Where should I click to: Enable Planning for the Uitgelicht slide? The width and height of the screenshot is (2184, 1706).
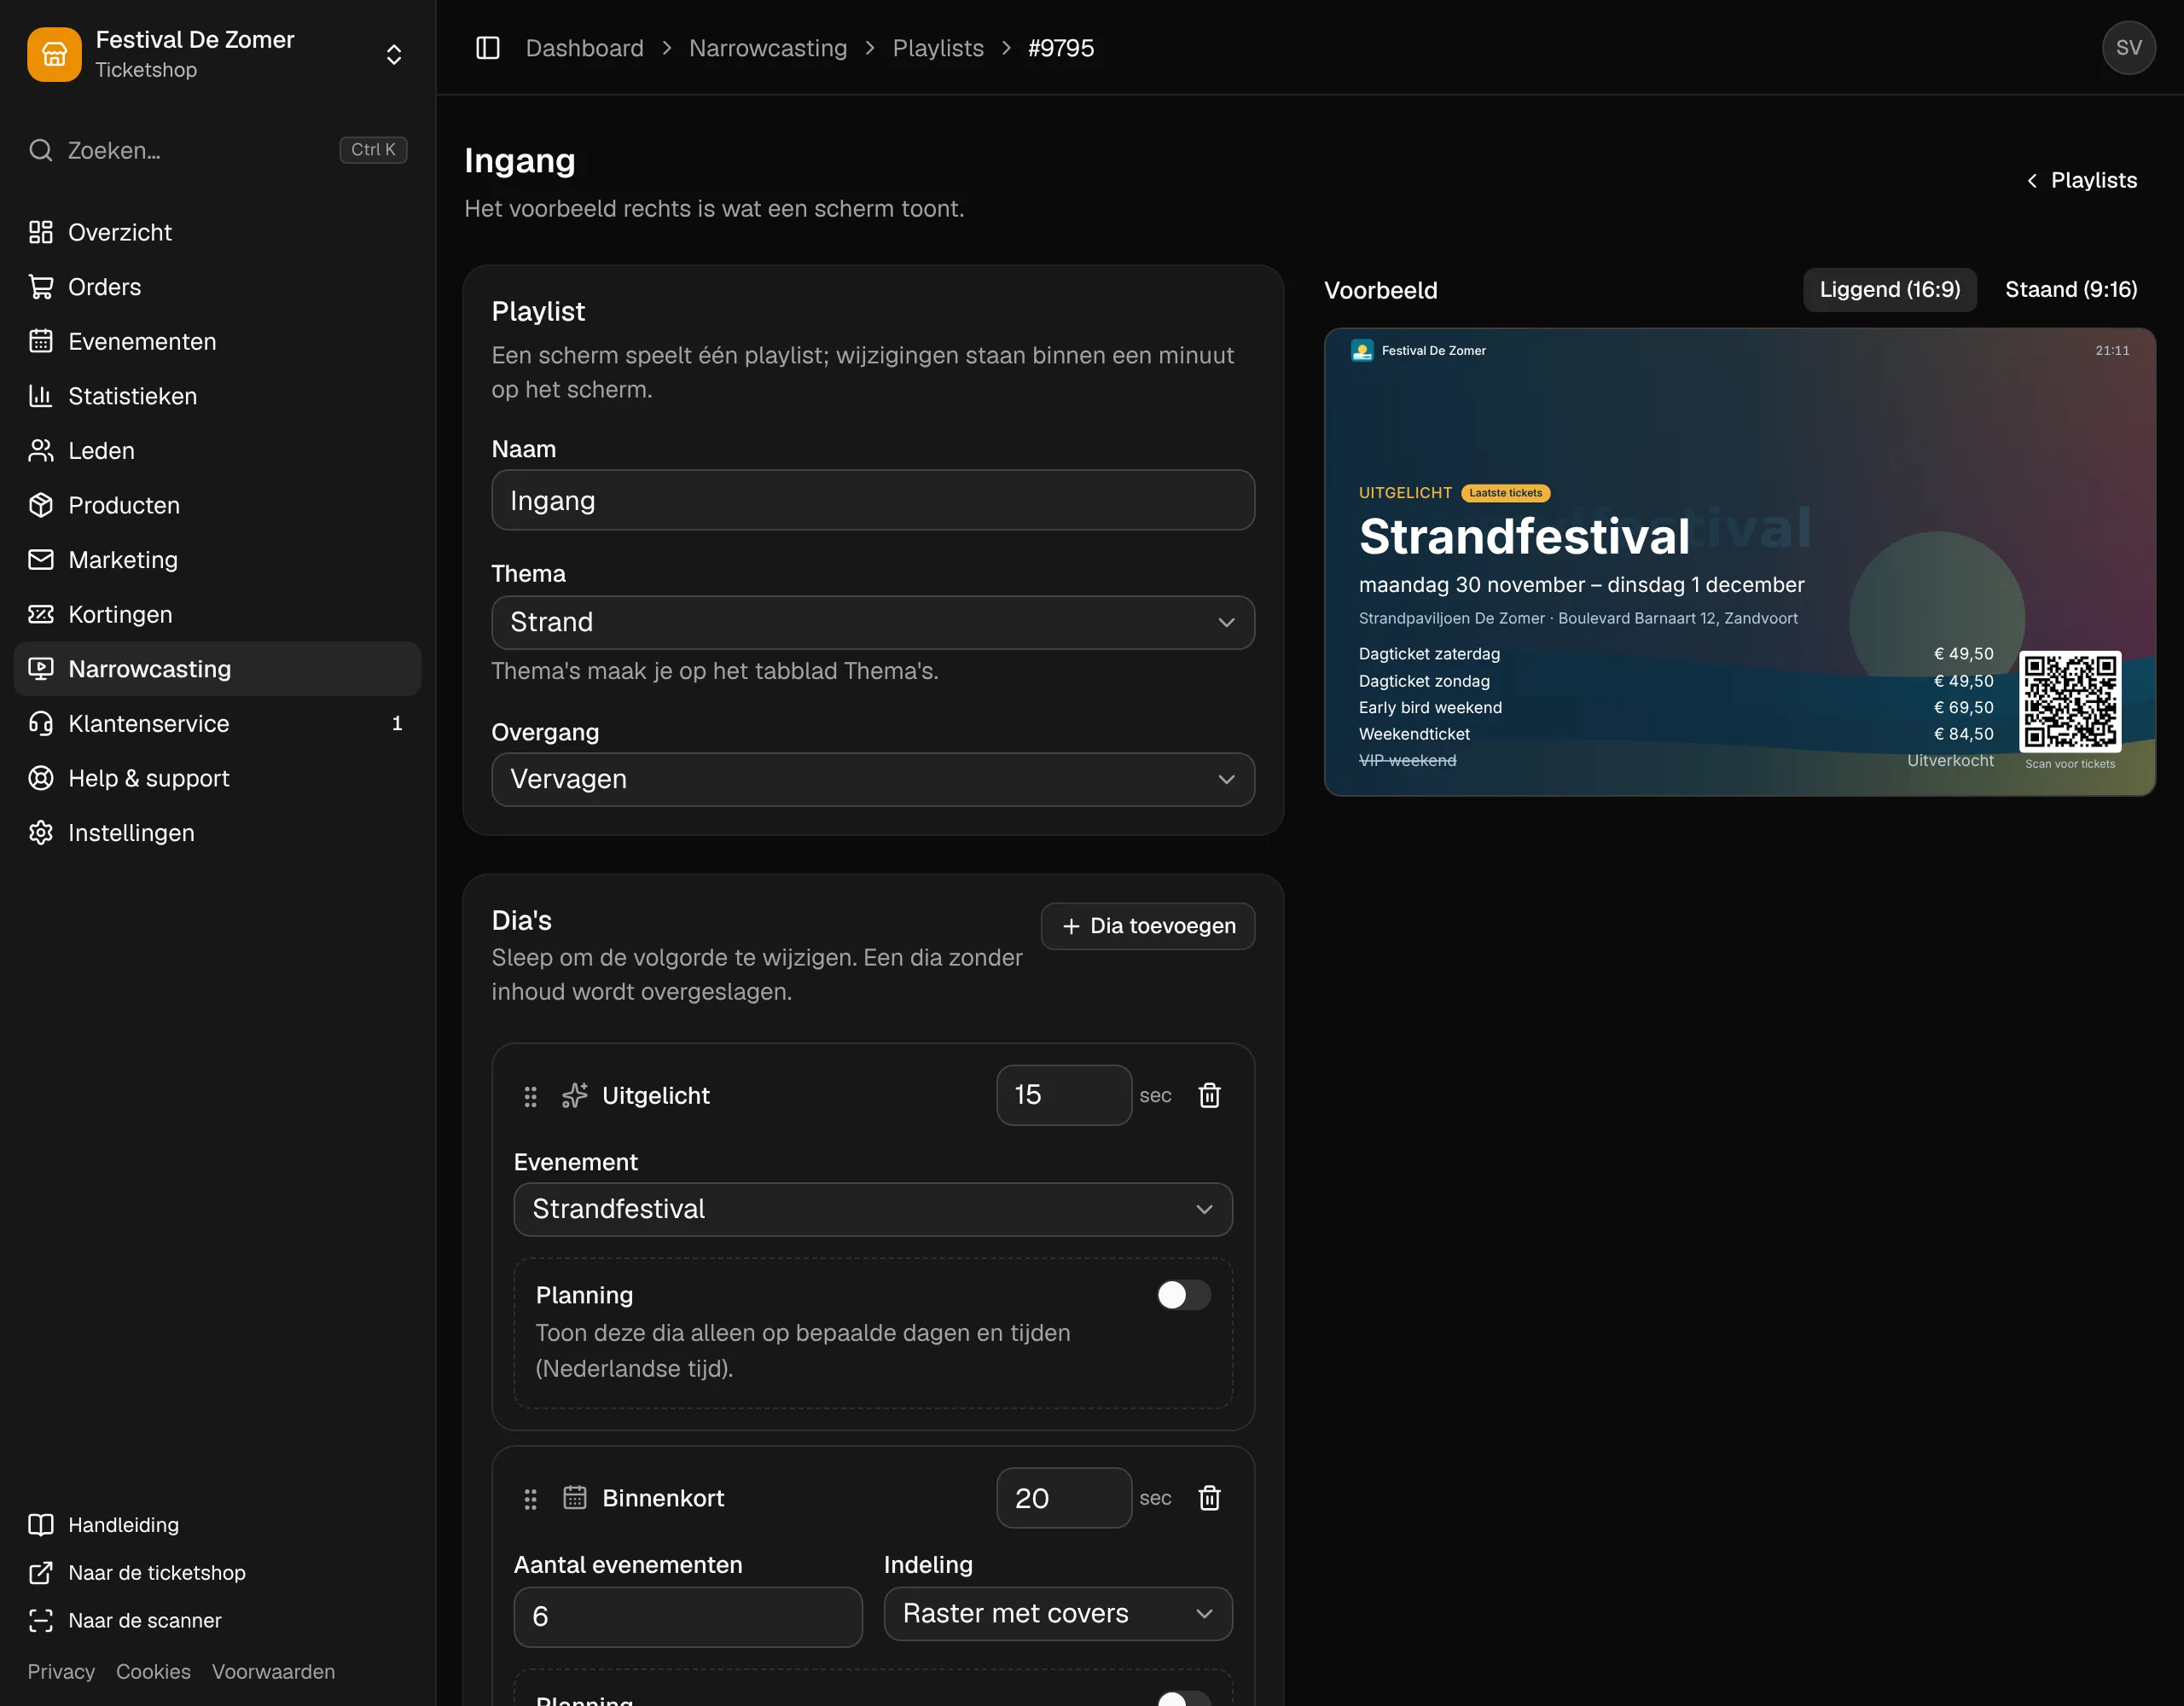(1184, 1295)
